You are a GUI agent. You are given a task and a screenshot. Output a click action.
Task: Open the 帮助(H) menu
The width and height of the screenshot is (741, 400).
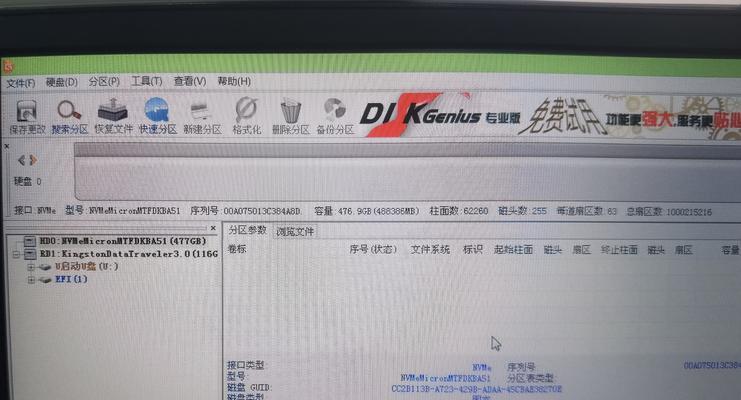(234, 81)
